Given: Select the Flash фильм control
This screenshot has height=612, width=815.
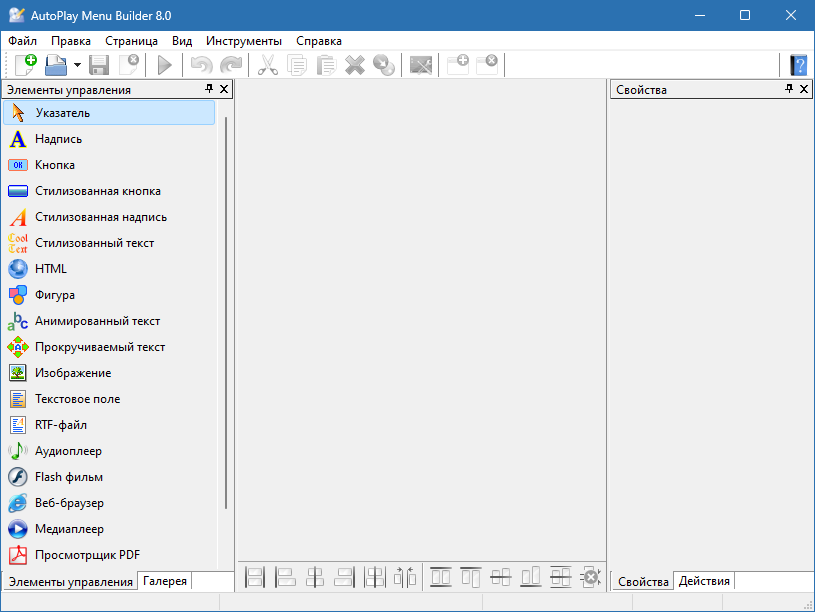Looking at the screenshot, I should tap(109, 477).
